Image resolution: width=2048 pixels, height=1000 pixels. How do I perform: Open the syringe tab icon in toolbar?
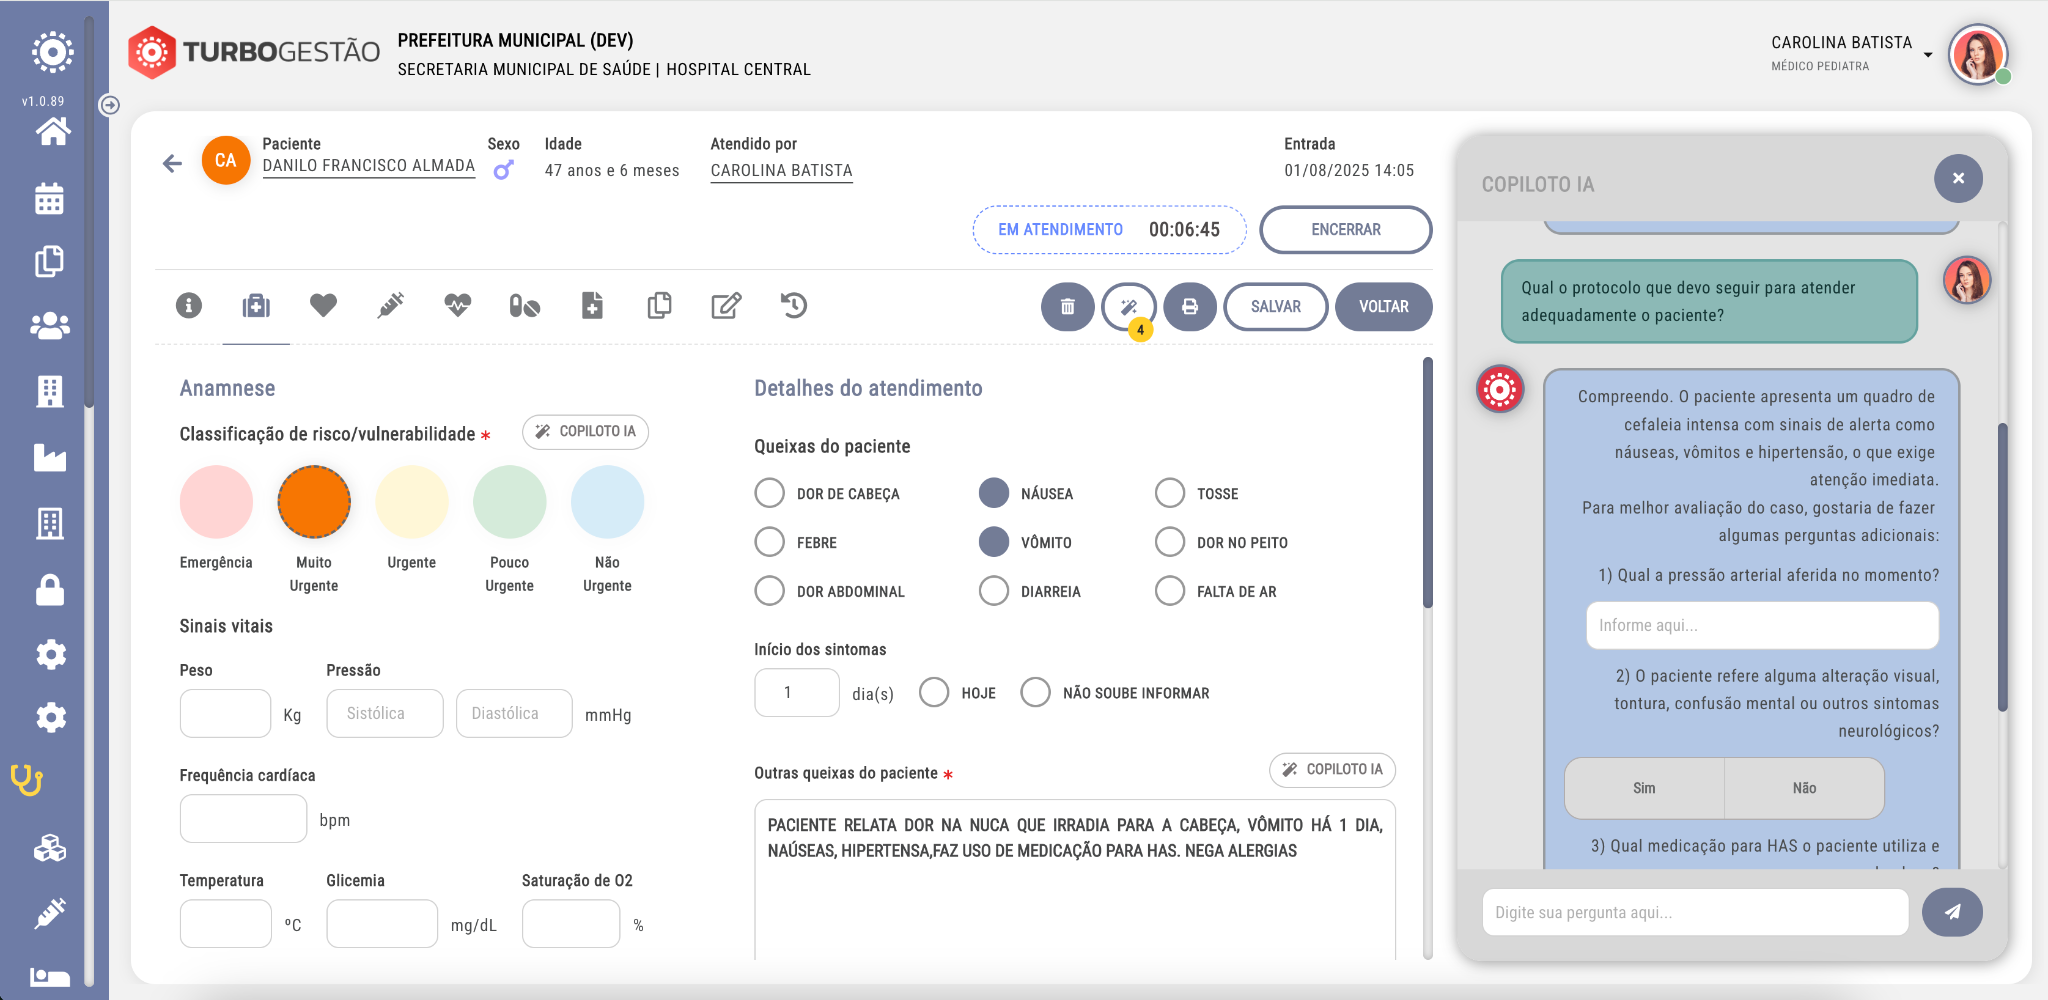coord(390,305)
